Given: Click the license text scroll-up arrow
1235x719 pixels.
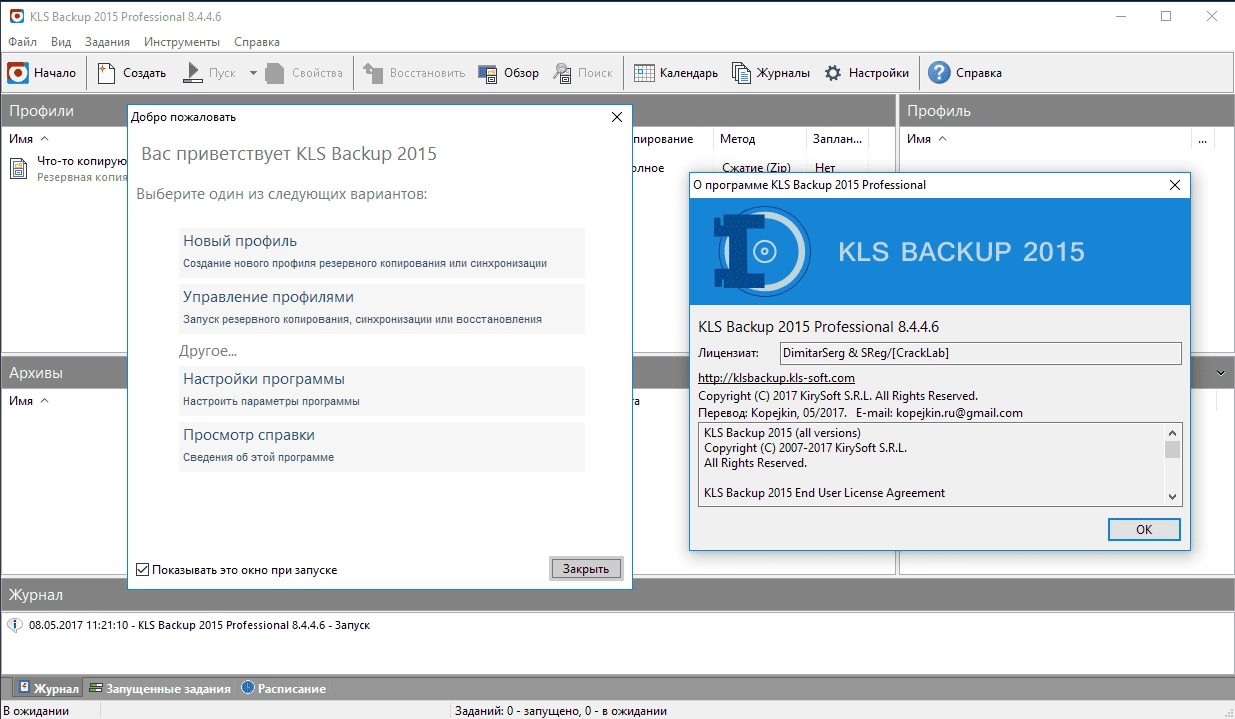Looking at the screenshot, I should tap(1172, 432).
